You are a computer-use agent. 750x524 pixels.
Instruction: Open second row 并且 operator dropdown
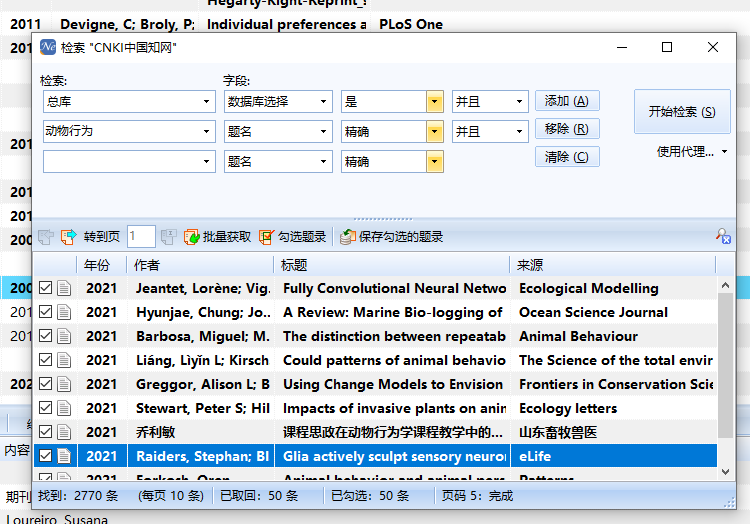519,131
